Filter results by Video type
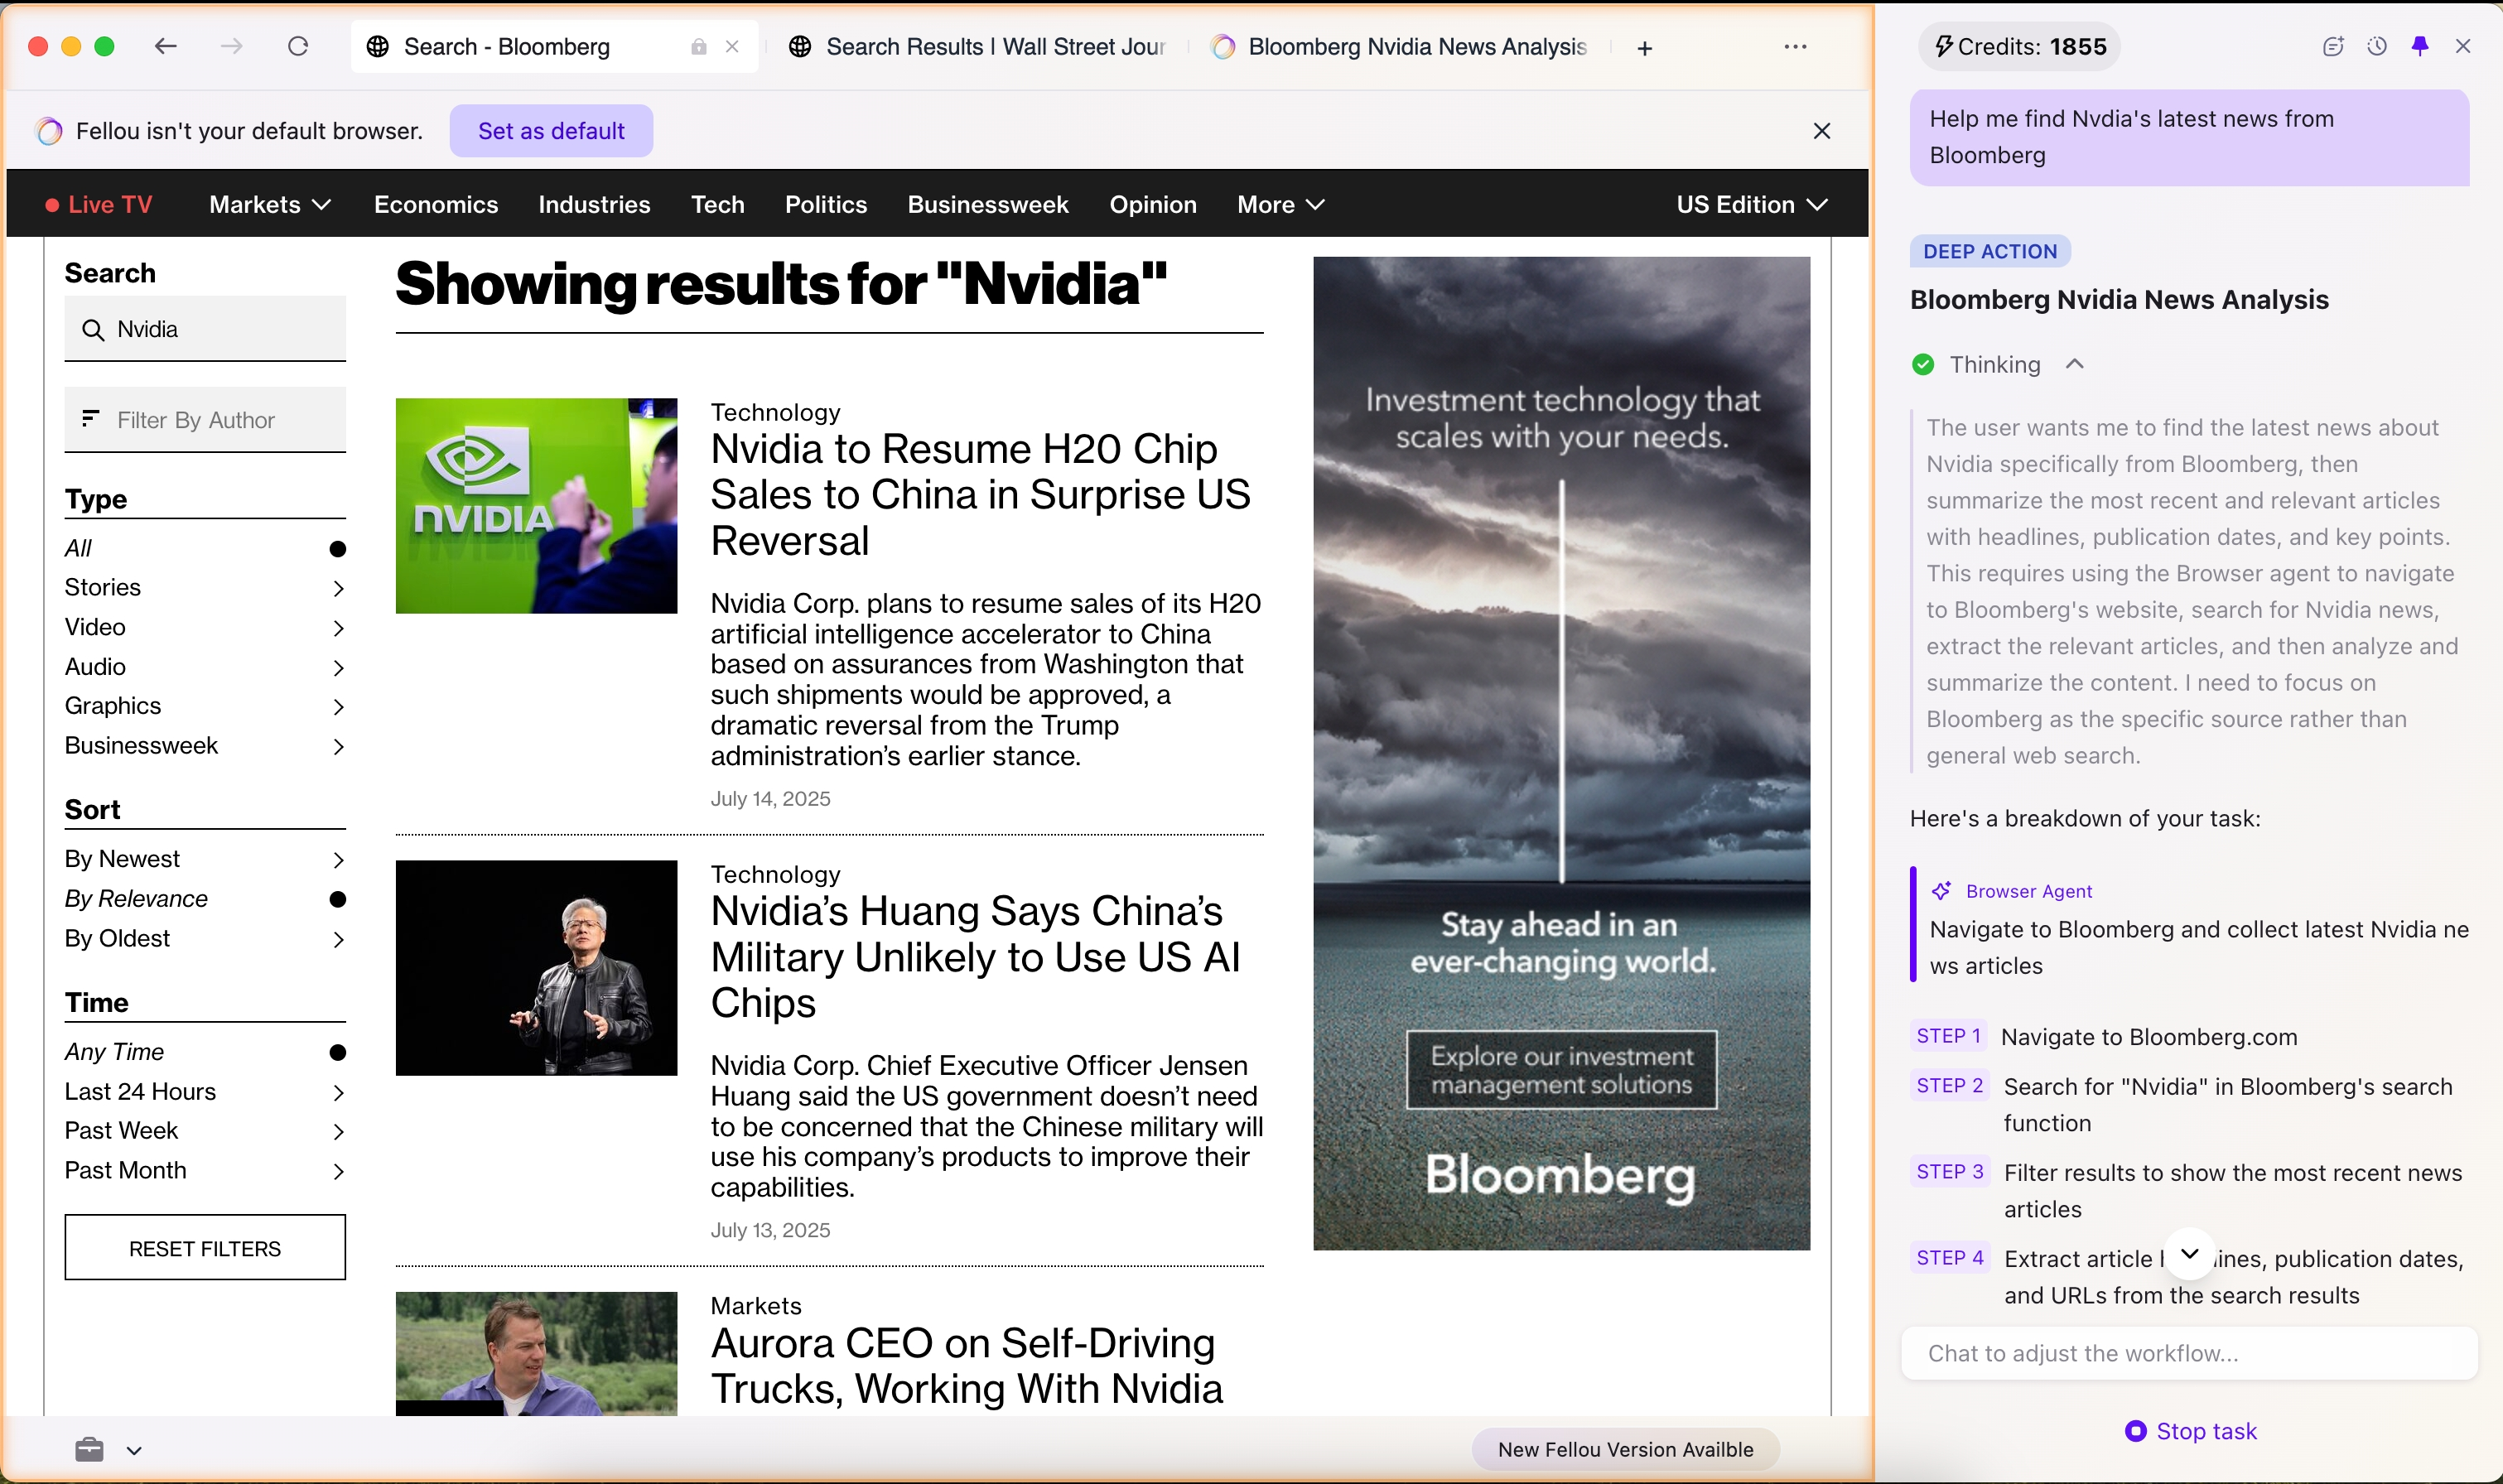 click(205, 627)
